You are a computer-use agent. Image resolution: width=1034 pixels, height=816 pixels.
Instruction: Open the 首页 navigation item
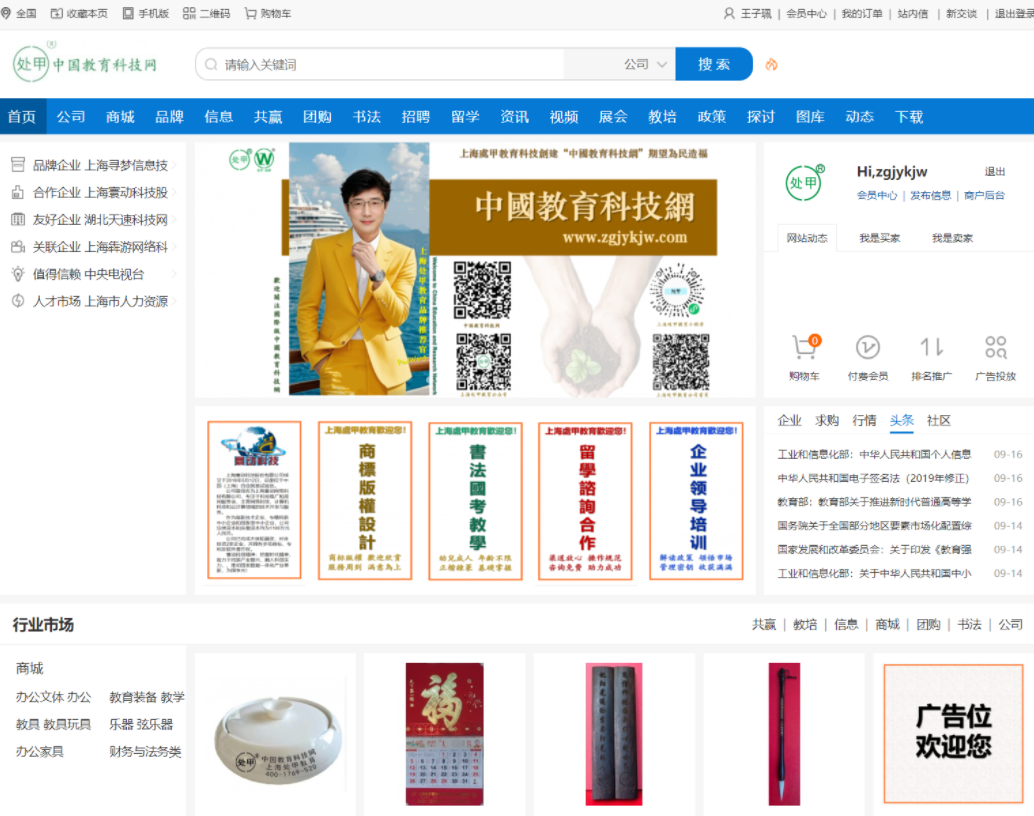[22, 117]
